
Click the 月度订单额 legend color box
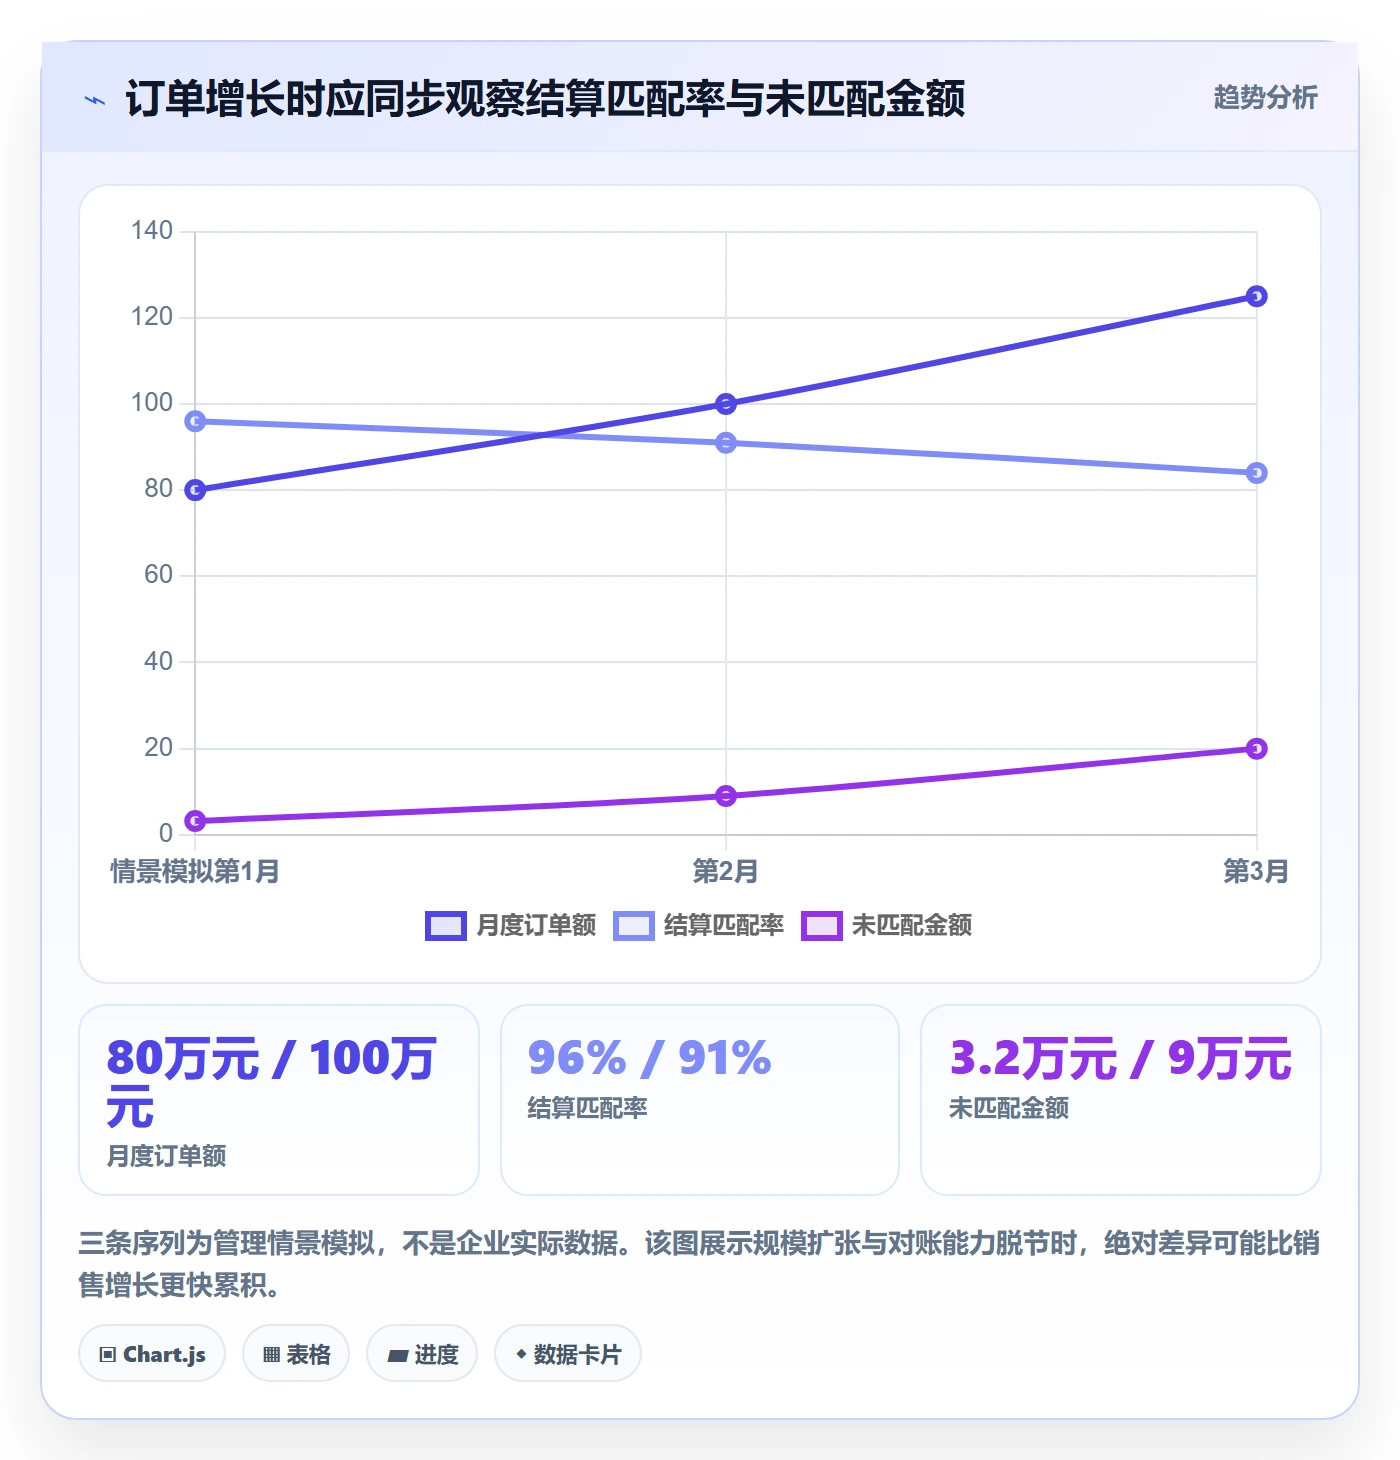coord(446,926)
